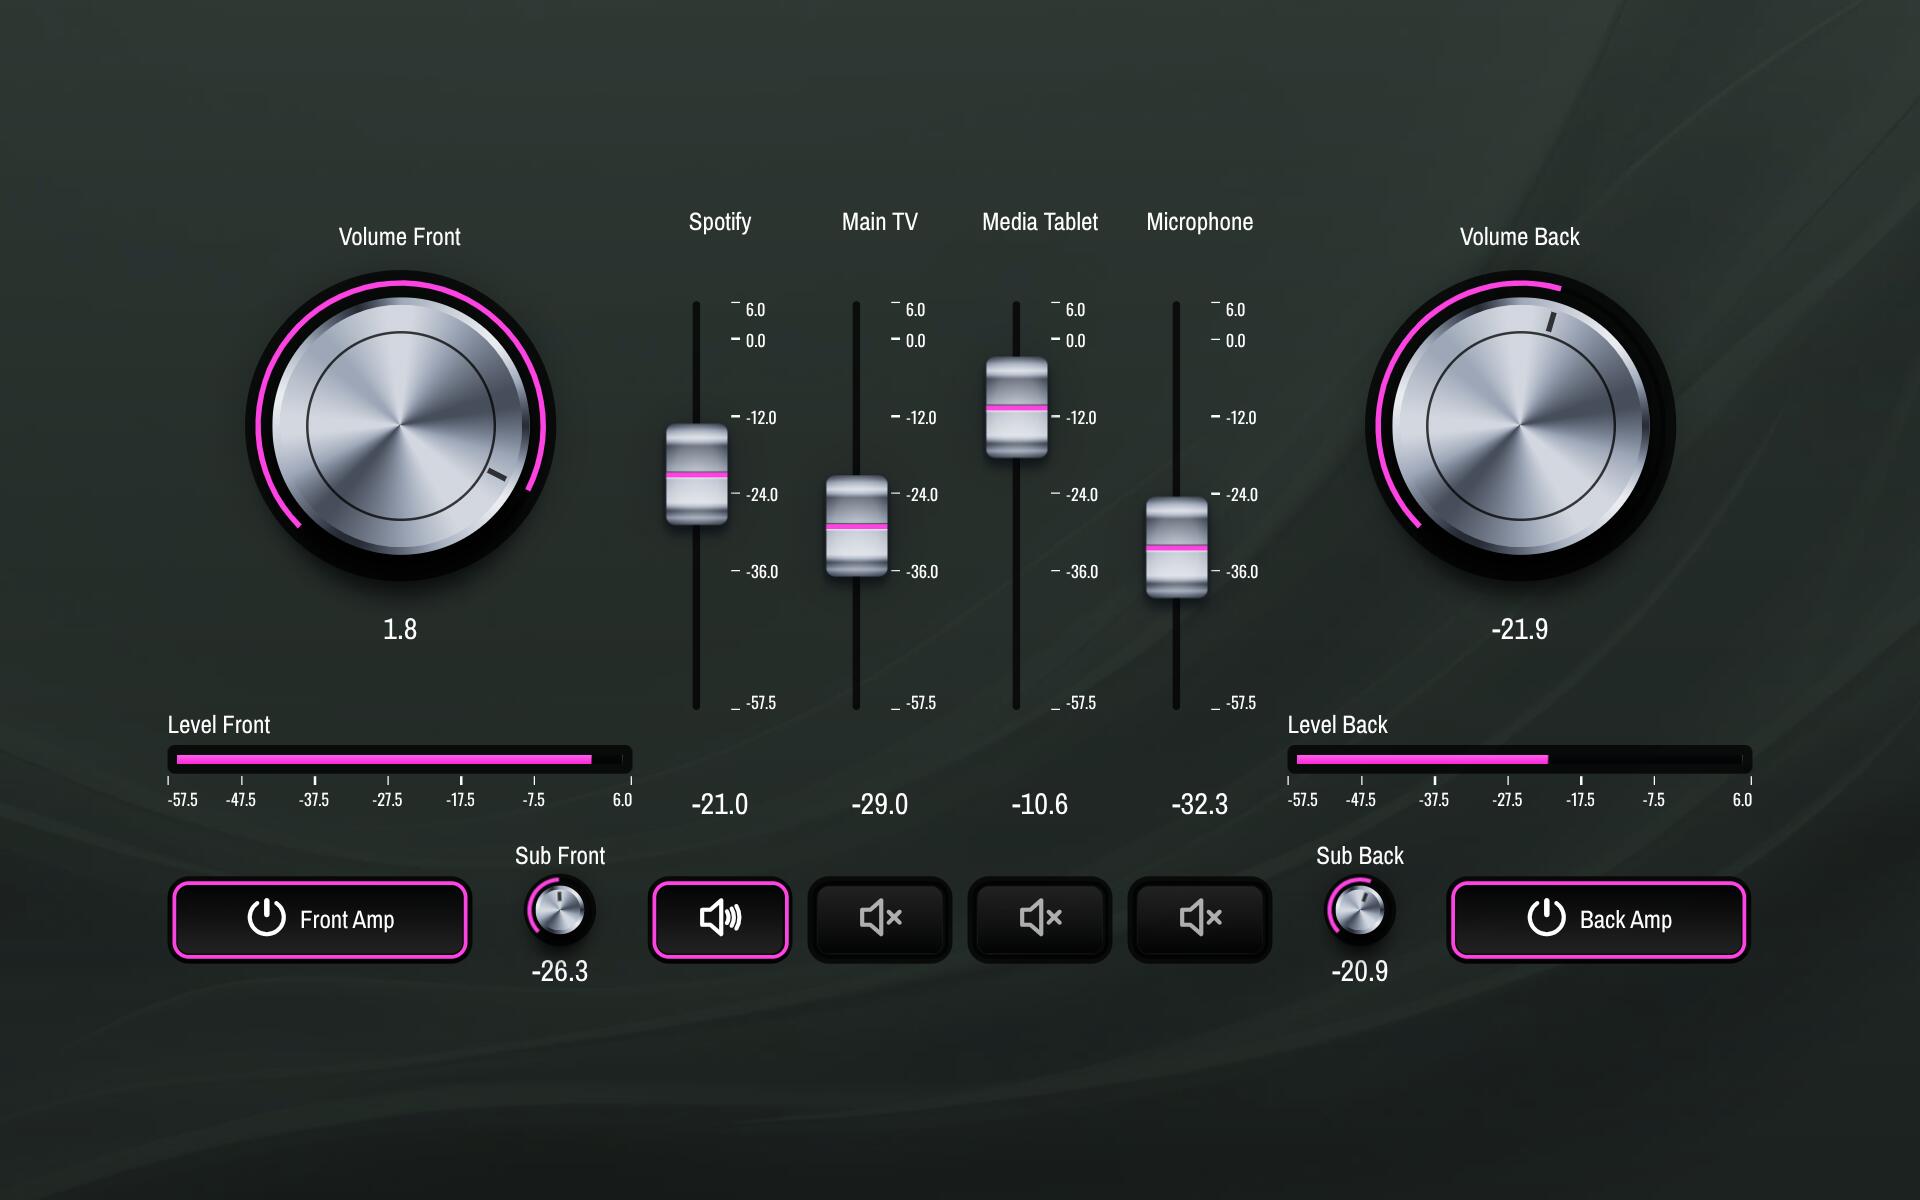Viewport: 1920px width, 1200px height.
Task: Click the Main TV fader handle
Action: click(x=857, y=526)
